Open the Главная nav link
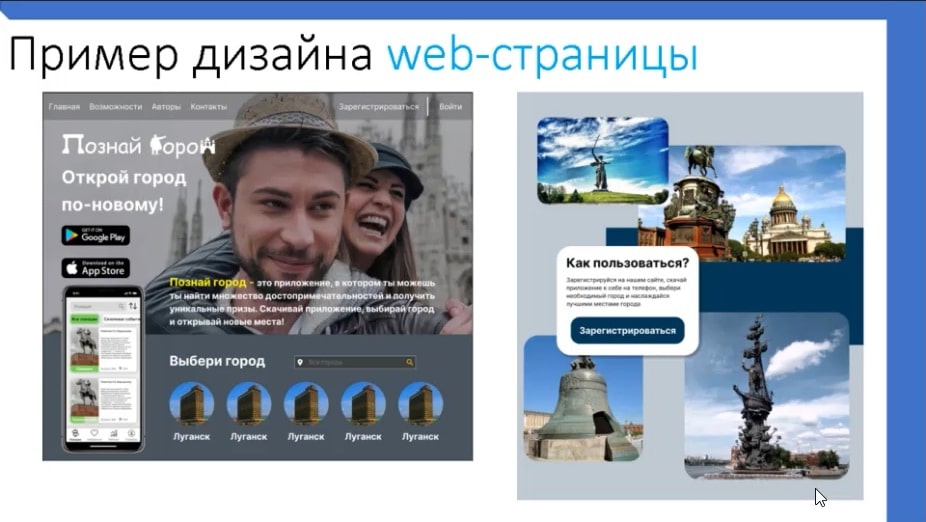The height and width of the screenshot is (522, 926). tap(64, 107)
